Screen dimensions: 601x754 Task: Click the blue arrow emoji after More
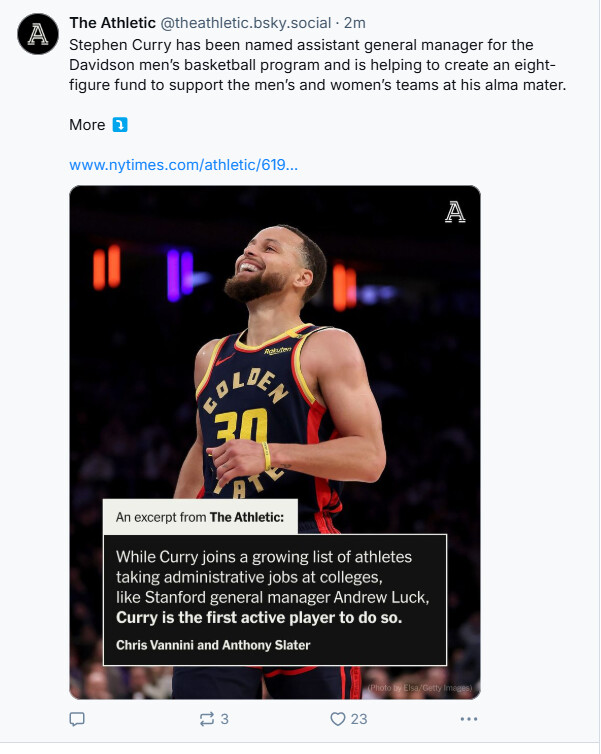coord(120,125)
